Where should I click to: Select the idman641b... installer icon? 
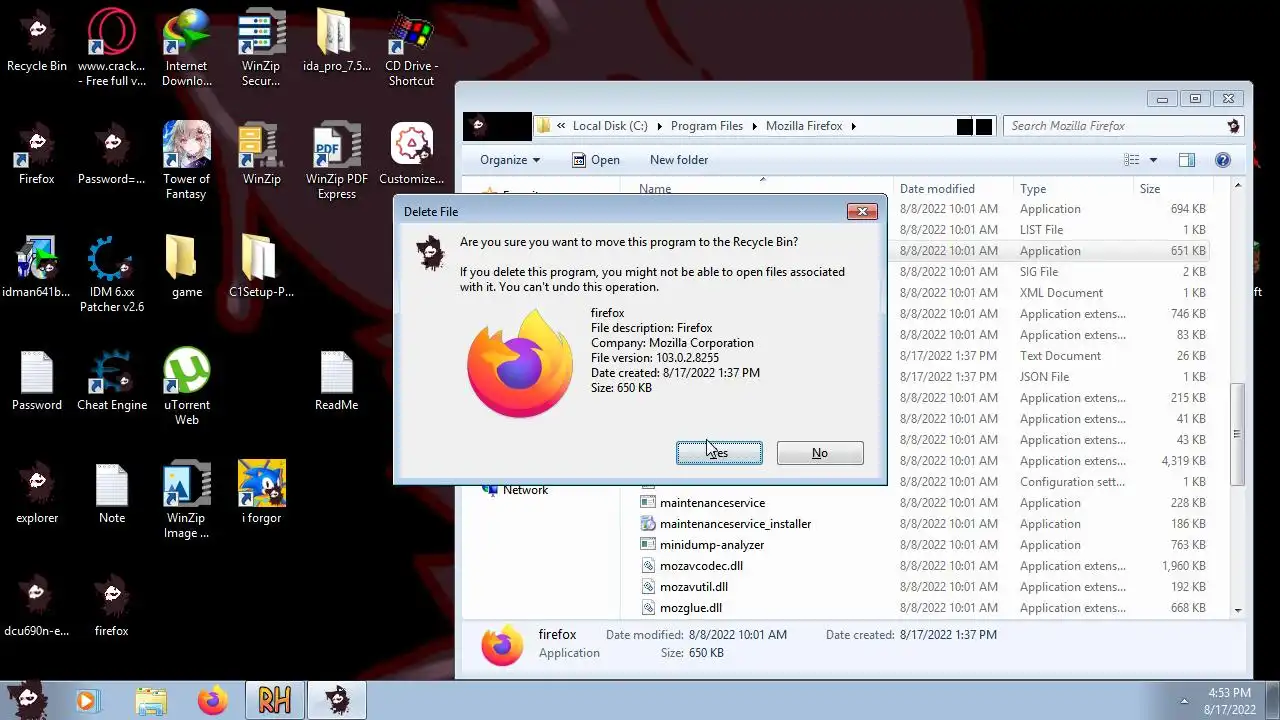[37, 268]
